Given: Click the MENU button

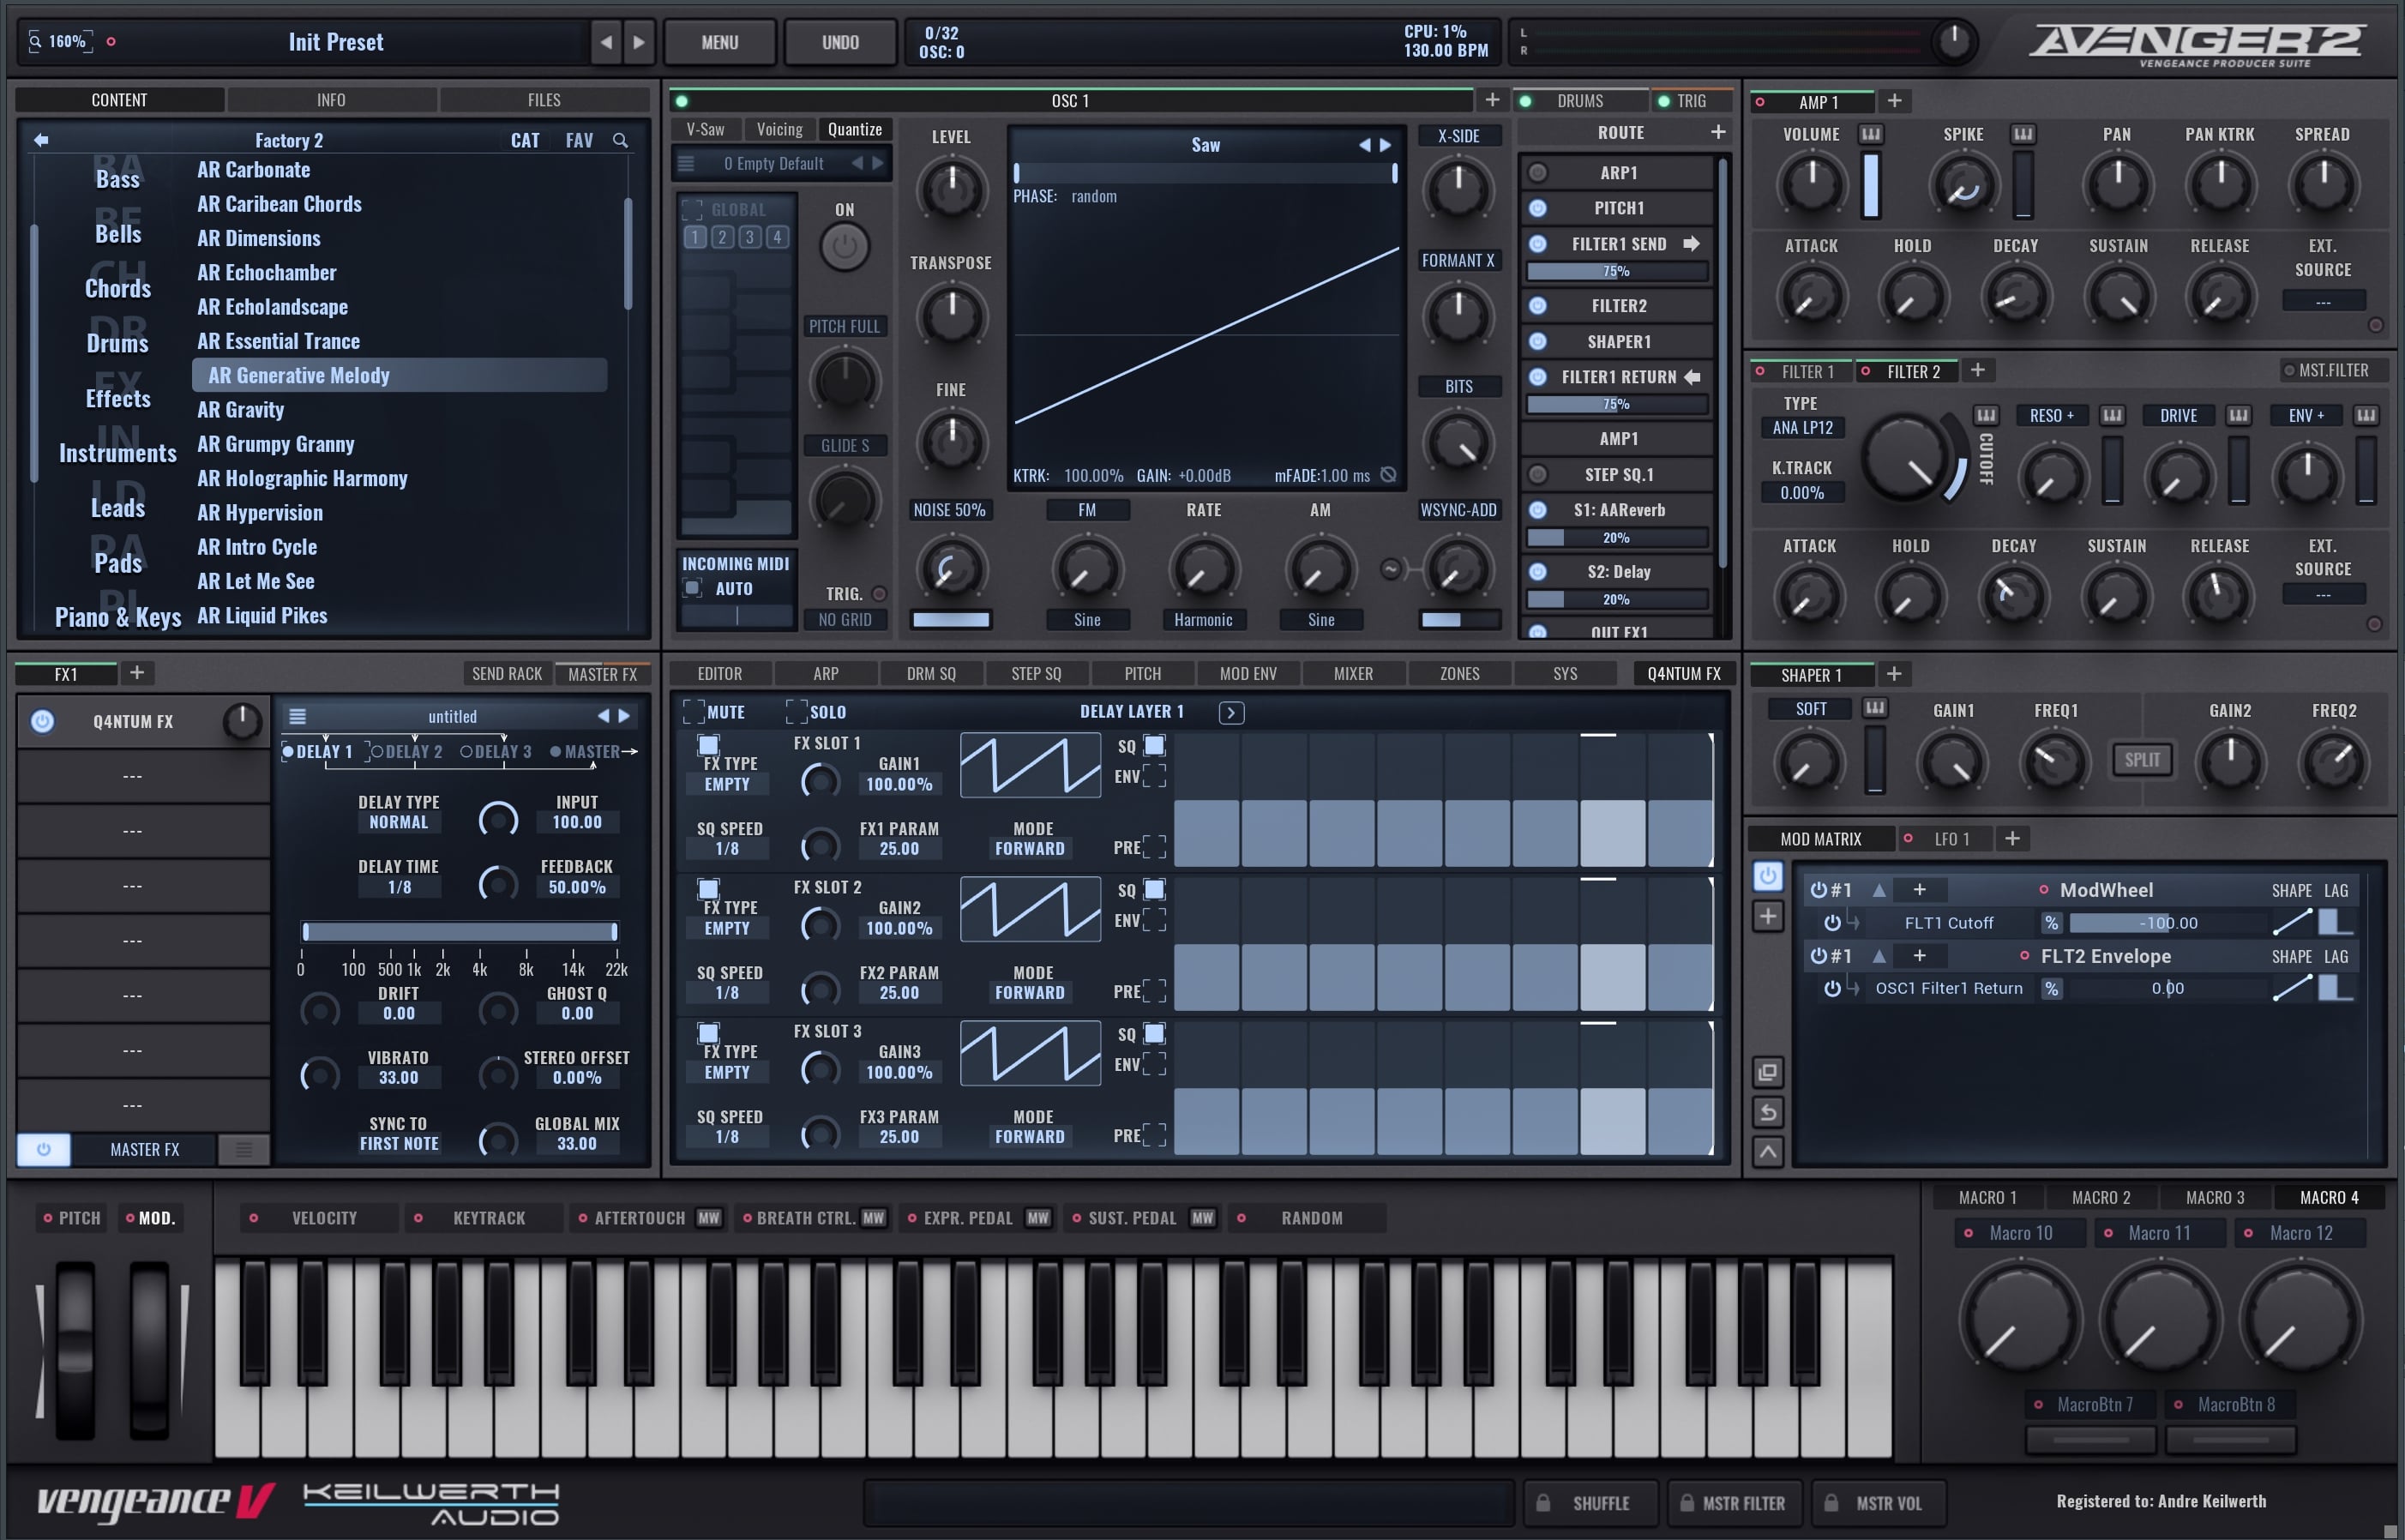Looking at the screenshot, I should coord(719,42).
